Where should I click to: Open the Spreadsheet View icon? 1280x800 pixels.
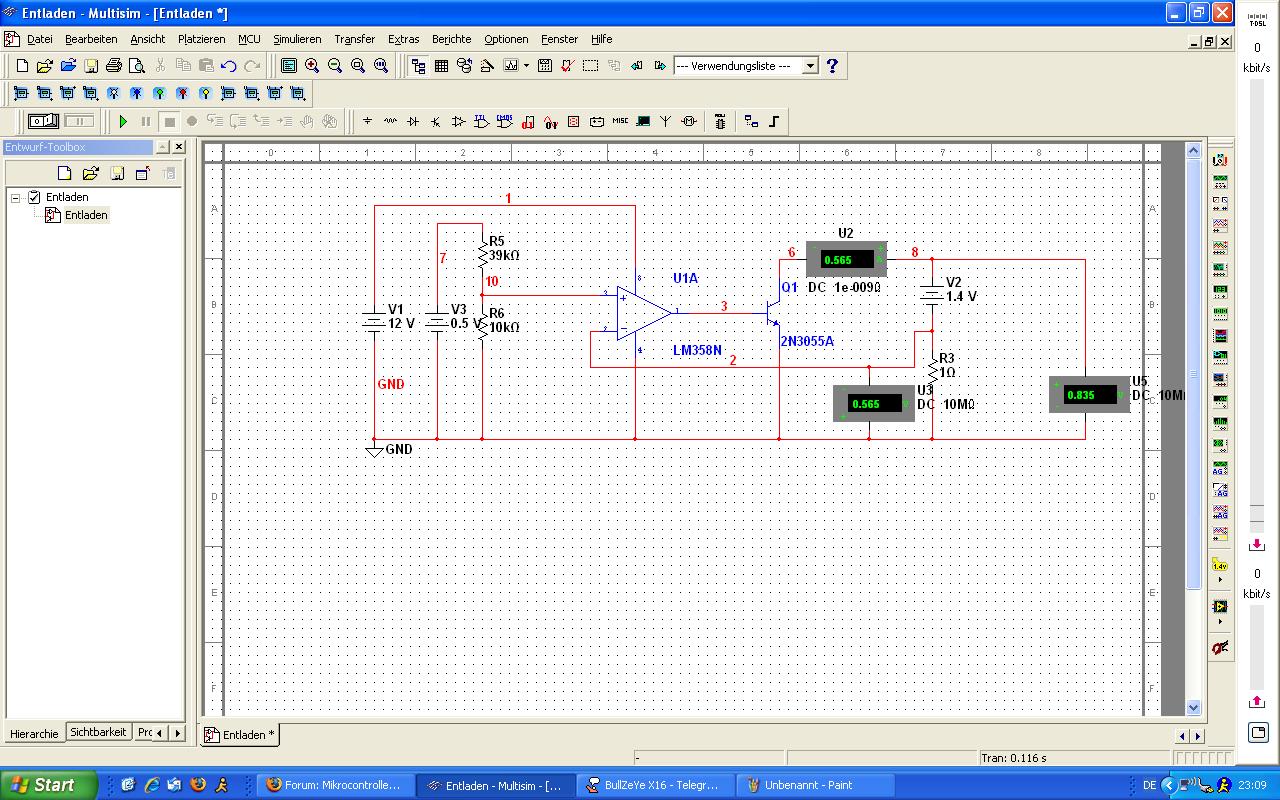(x=441, y=66)
